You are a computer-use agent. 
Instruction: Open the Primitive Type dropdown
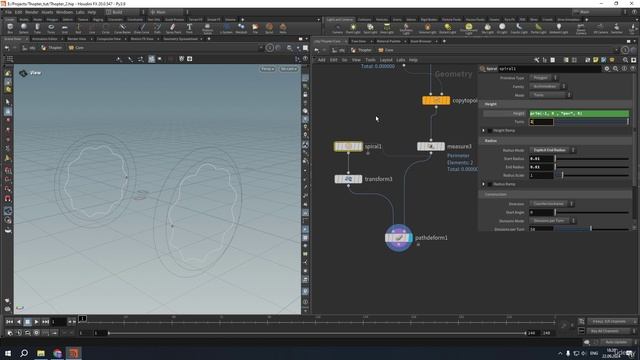click(x=544, y=78)
